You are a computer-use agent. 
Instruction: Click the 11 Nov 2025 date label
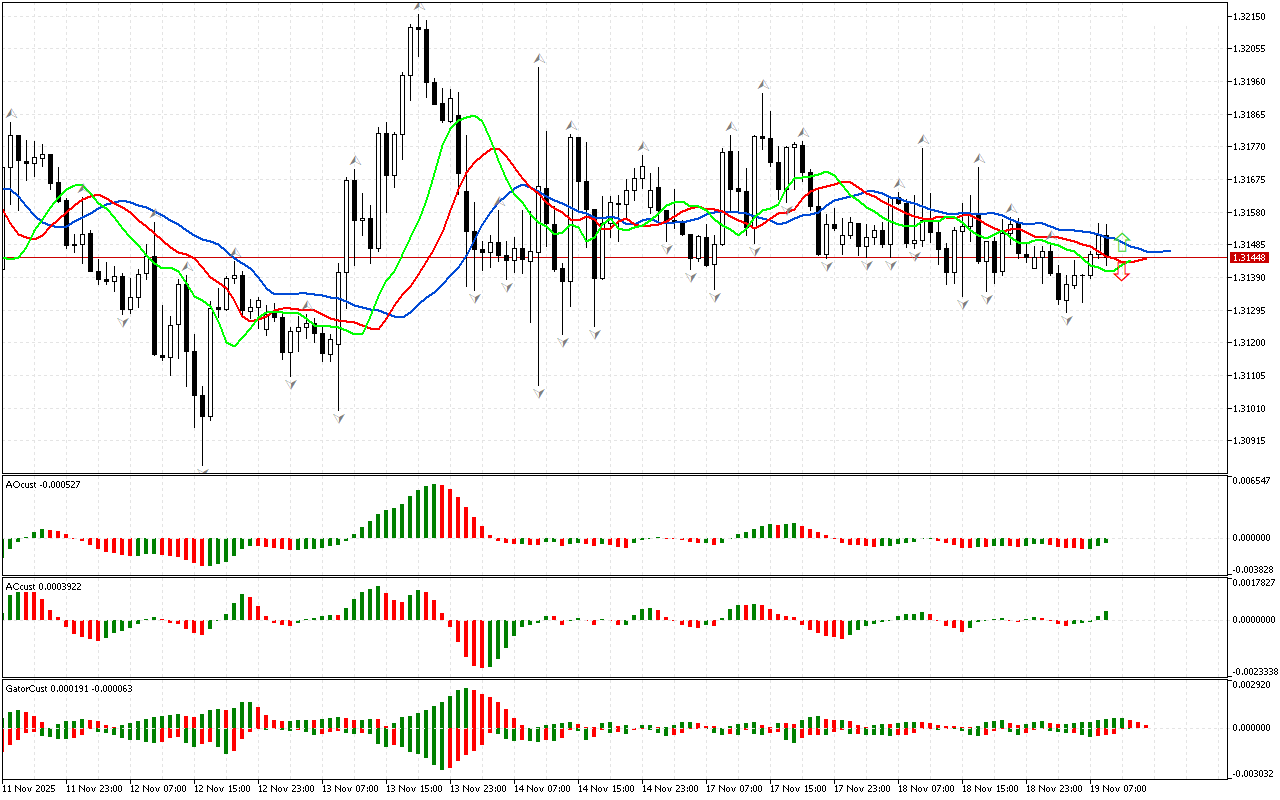[x=30, y=789]
